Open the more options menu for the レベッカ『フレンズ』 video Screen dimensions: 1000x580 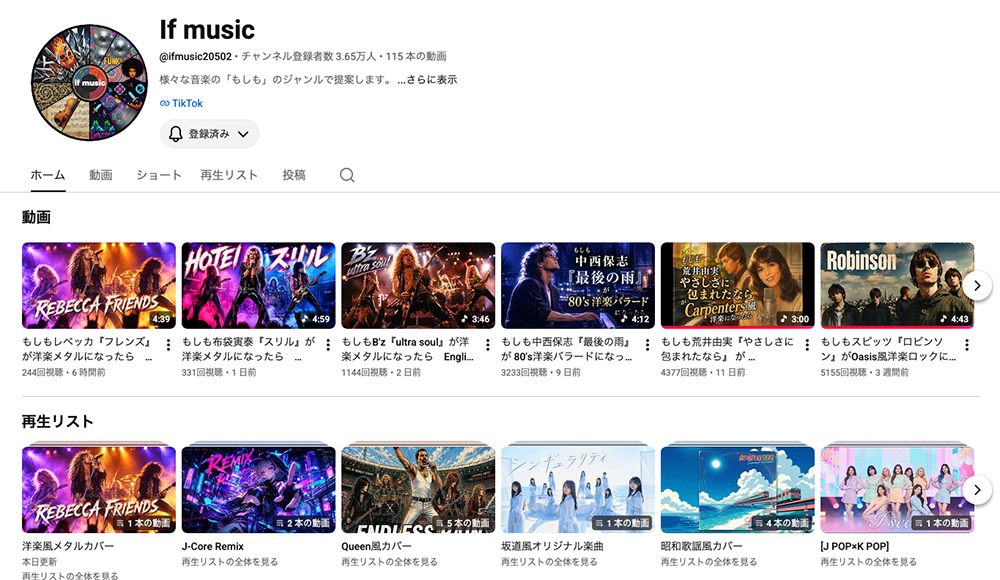(x=168, y=345)
